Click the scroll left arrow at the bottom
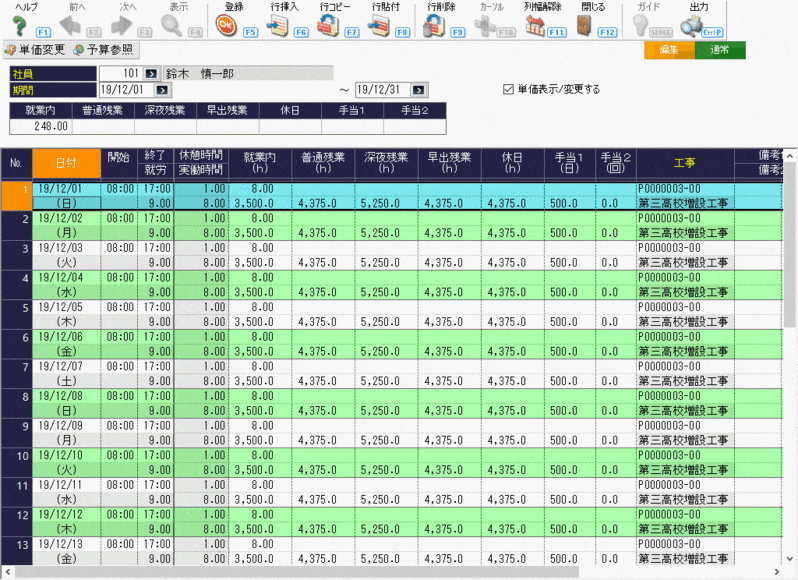The image size is (798, 580). pos(7,572)
